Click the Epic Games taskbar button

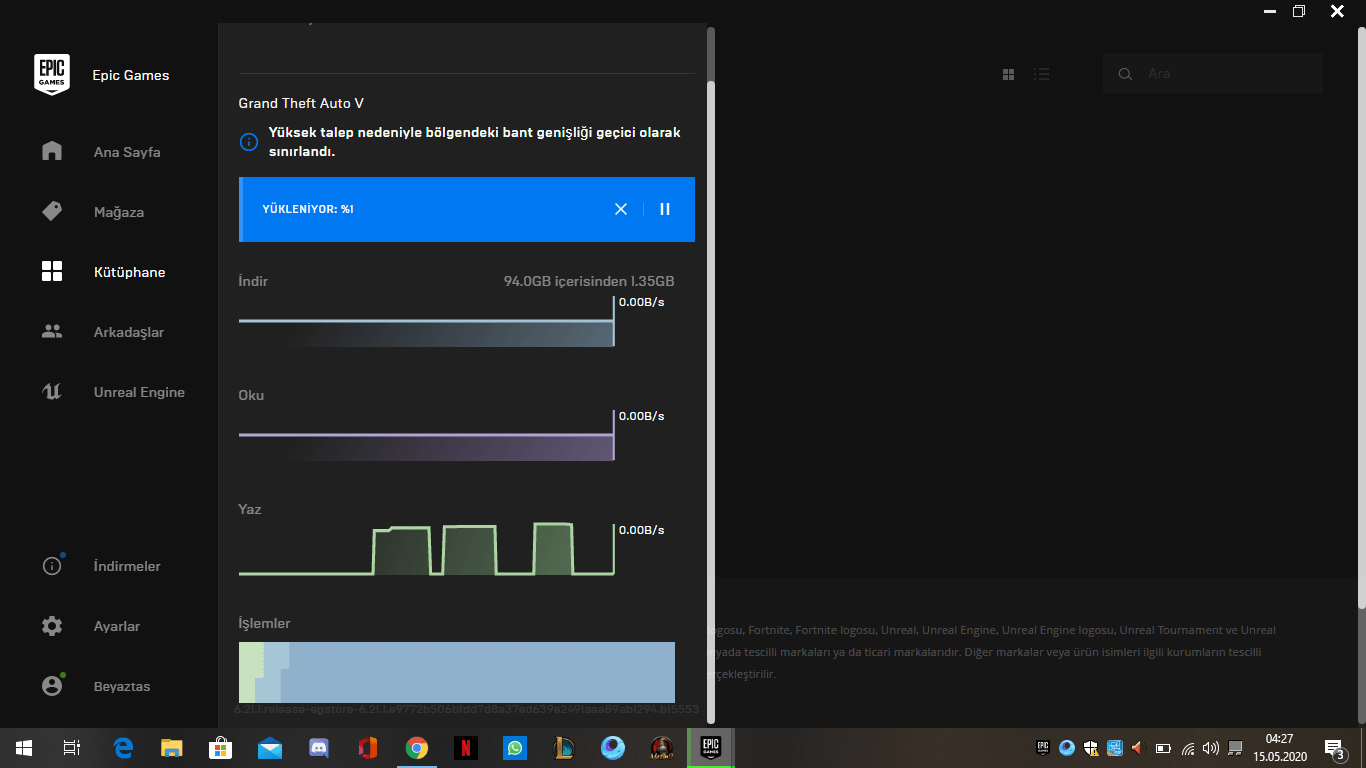[x=711, y=748]
